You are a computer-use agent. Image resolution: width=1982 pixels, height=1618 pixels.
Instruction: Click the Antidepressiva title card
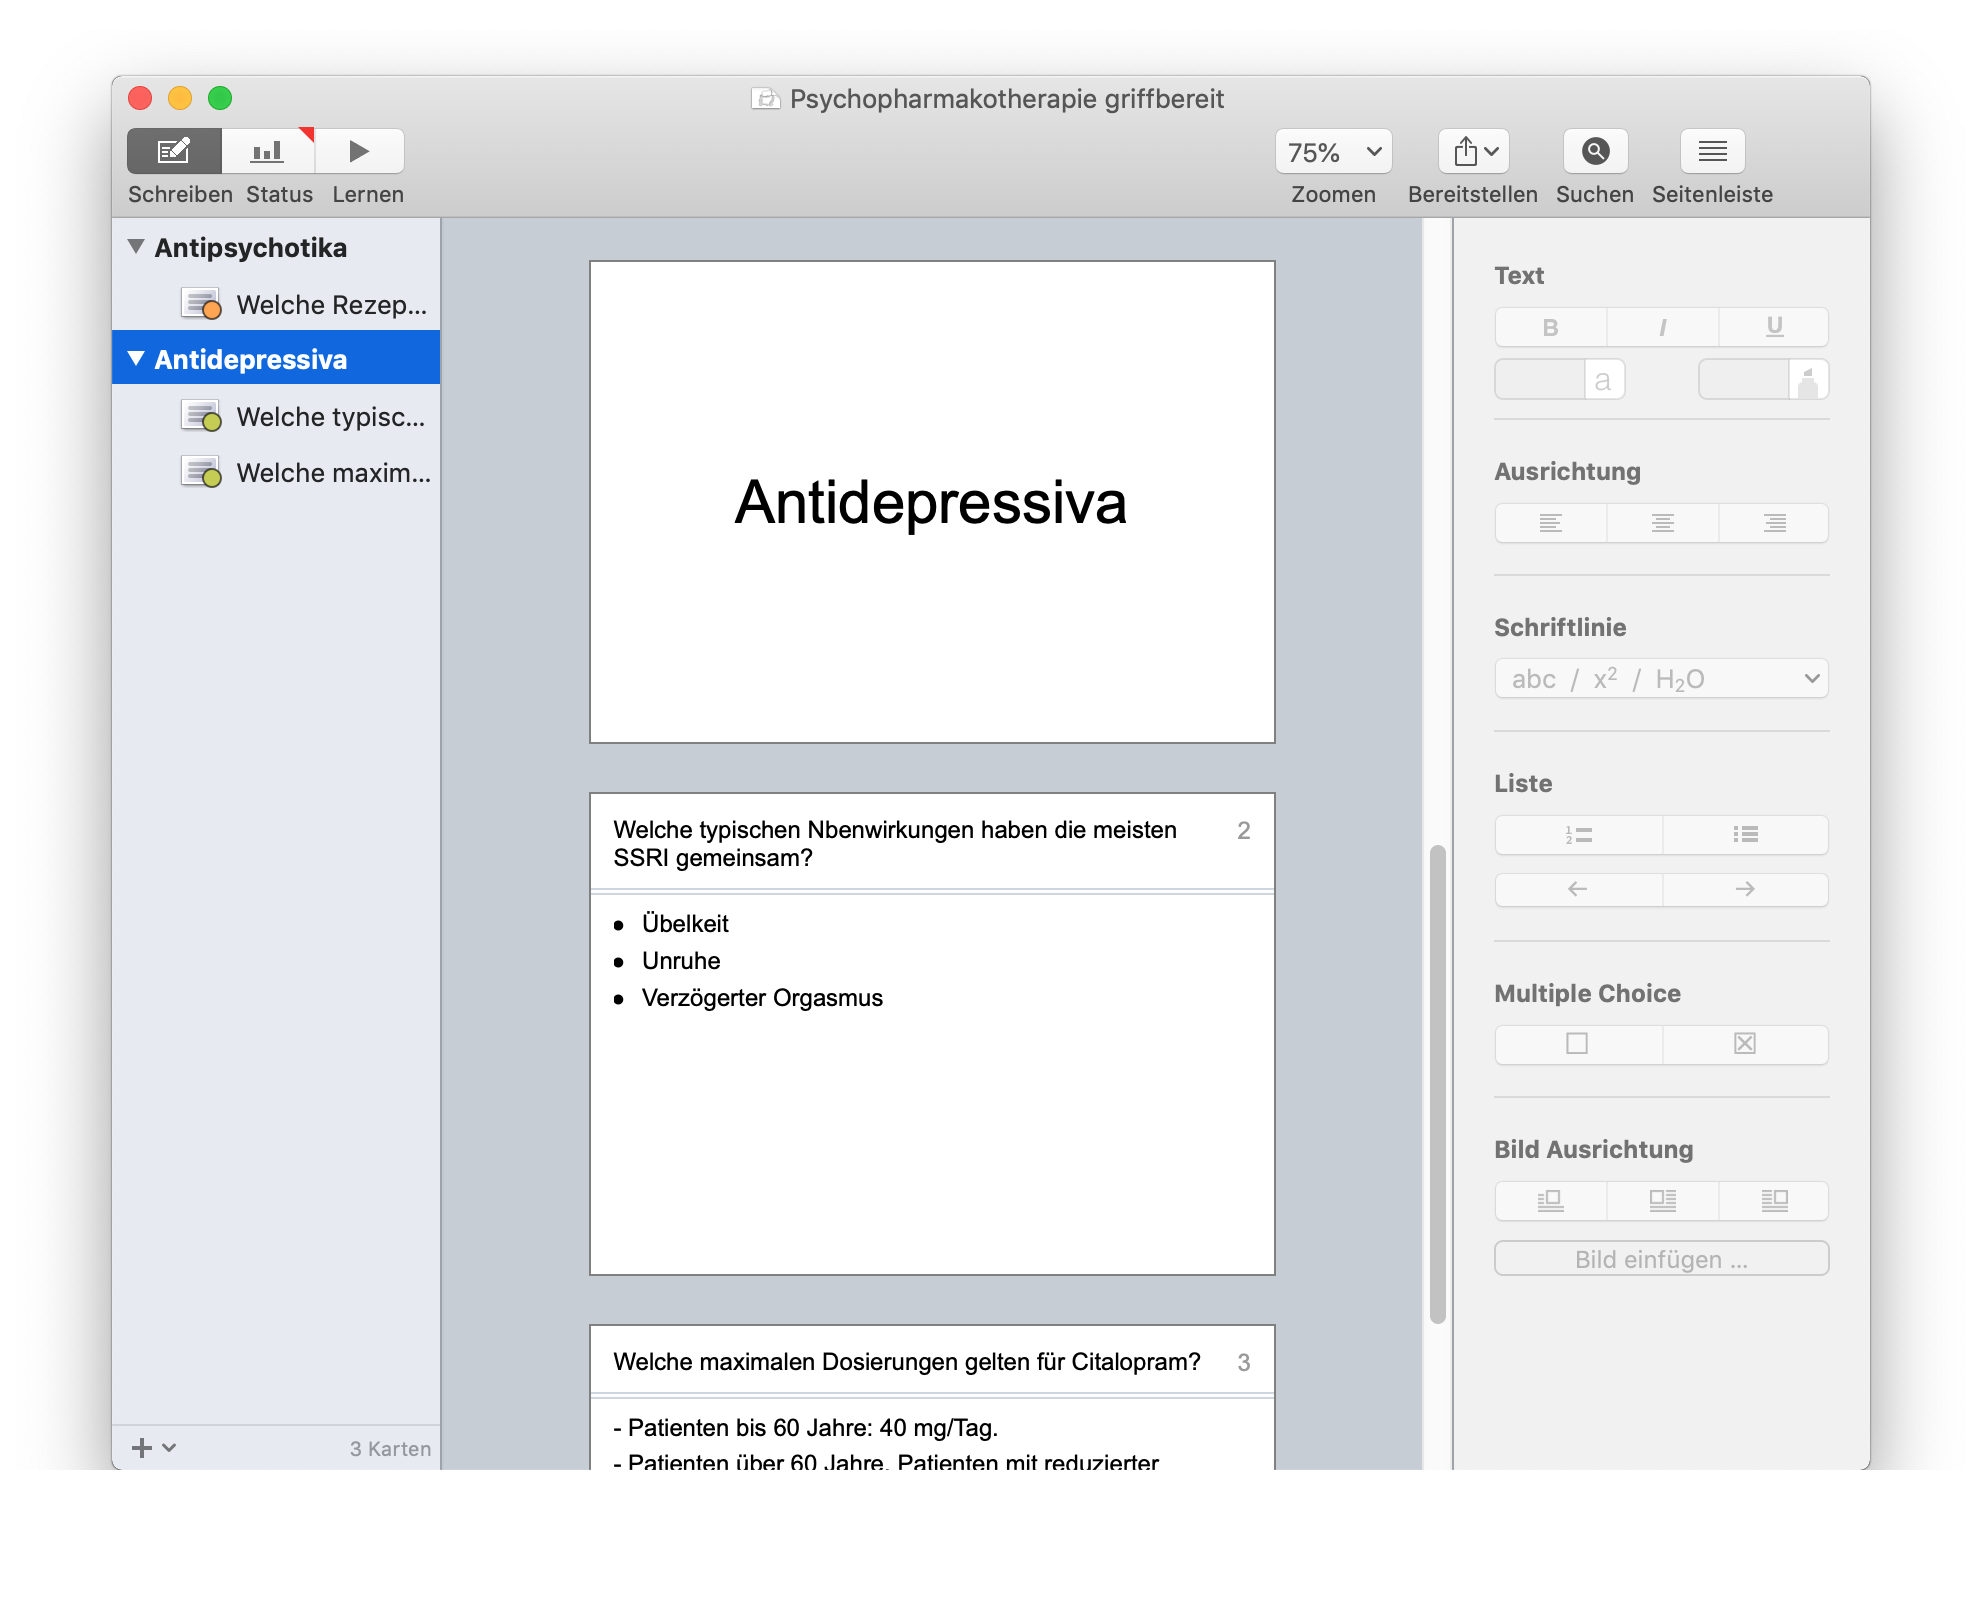932,502
